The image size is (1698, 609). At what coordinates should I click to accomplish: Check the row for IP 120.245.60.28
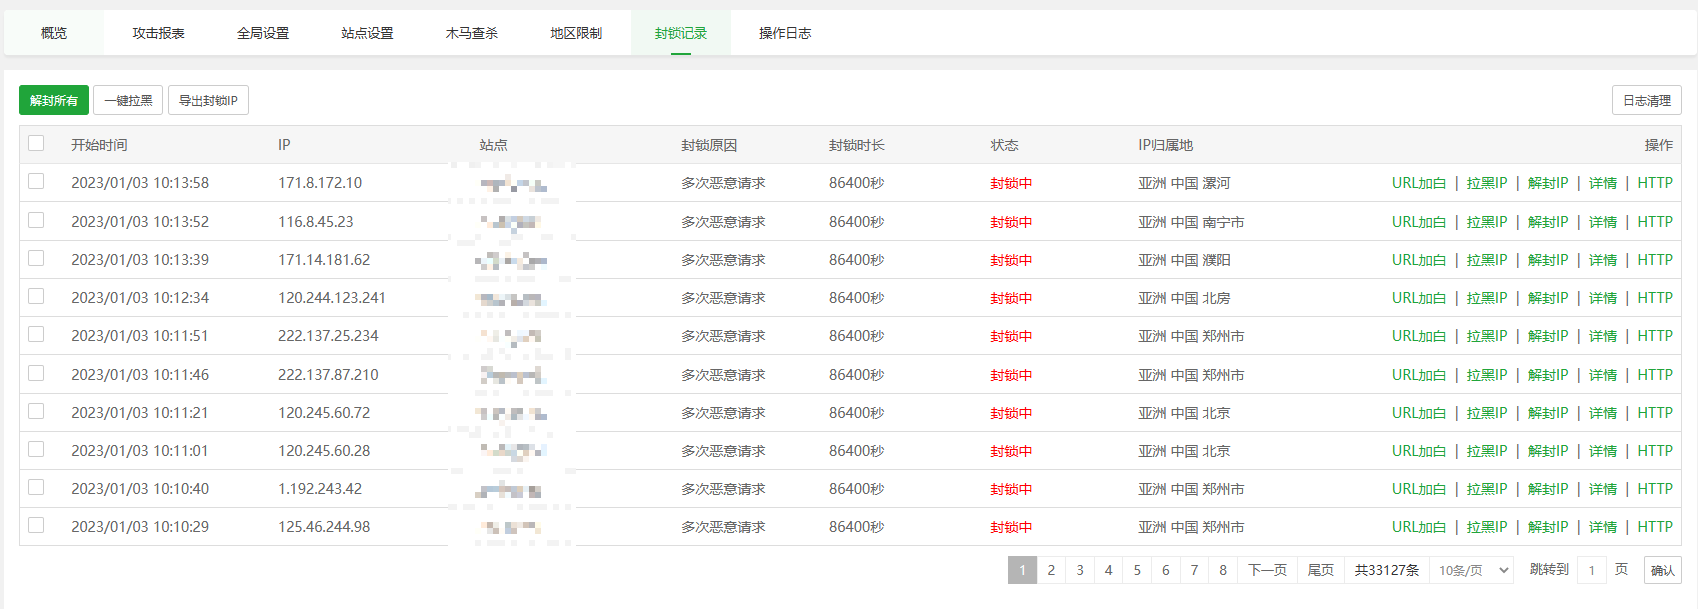pos(36,449)
